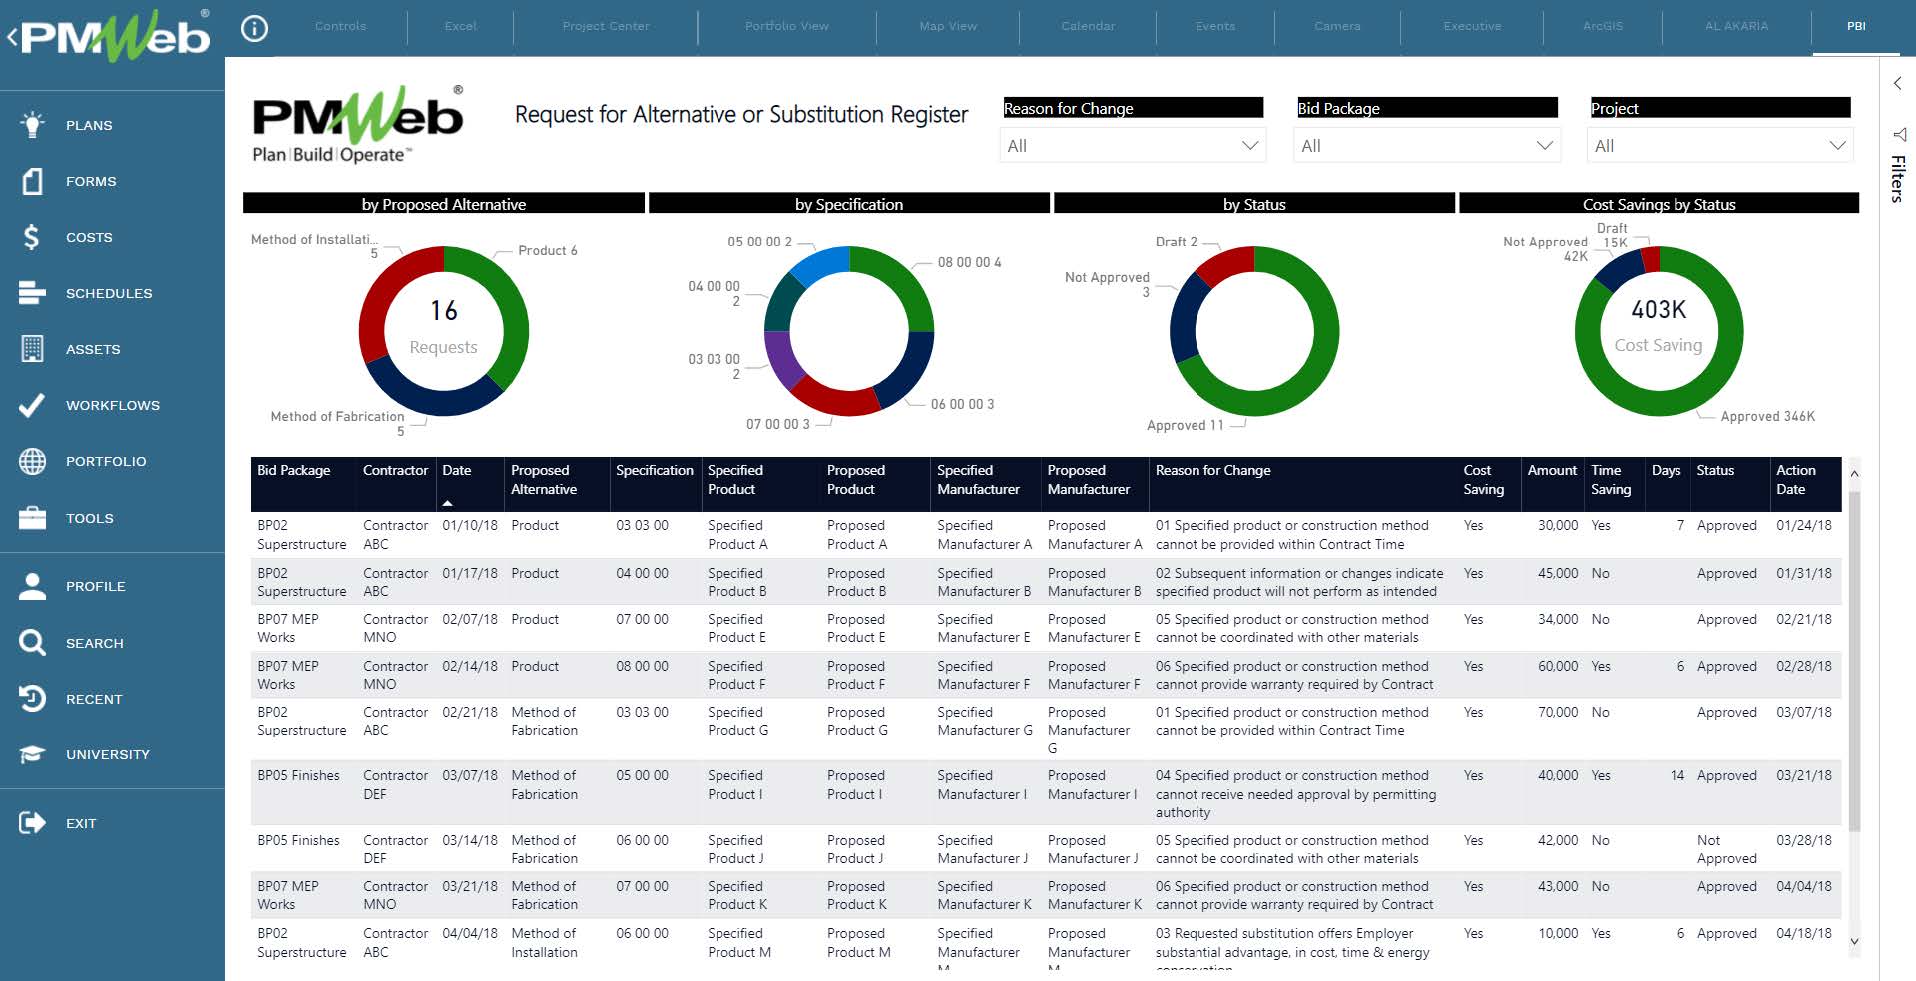Image resolution: width=1916 pixels, height=981 pixels.
Task: Open the Workflows checkmark icon
Action: pos(32,405)
